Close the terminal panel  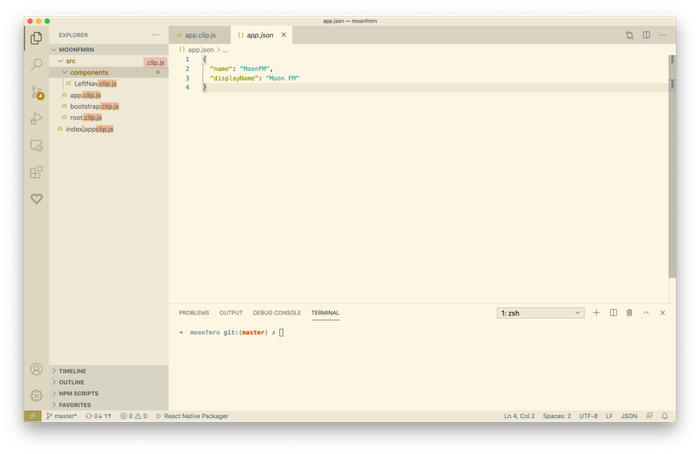pos(662,313)
